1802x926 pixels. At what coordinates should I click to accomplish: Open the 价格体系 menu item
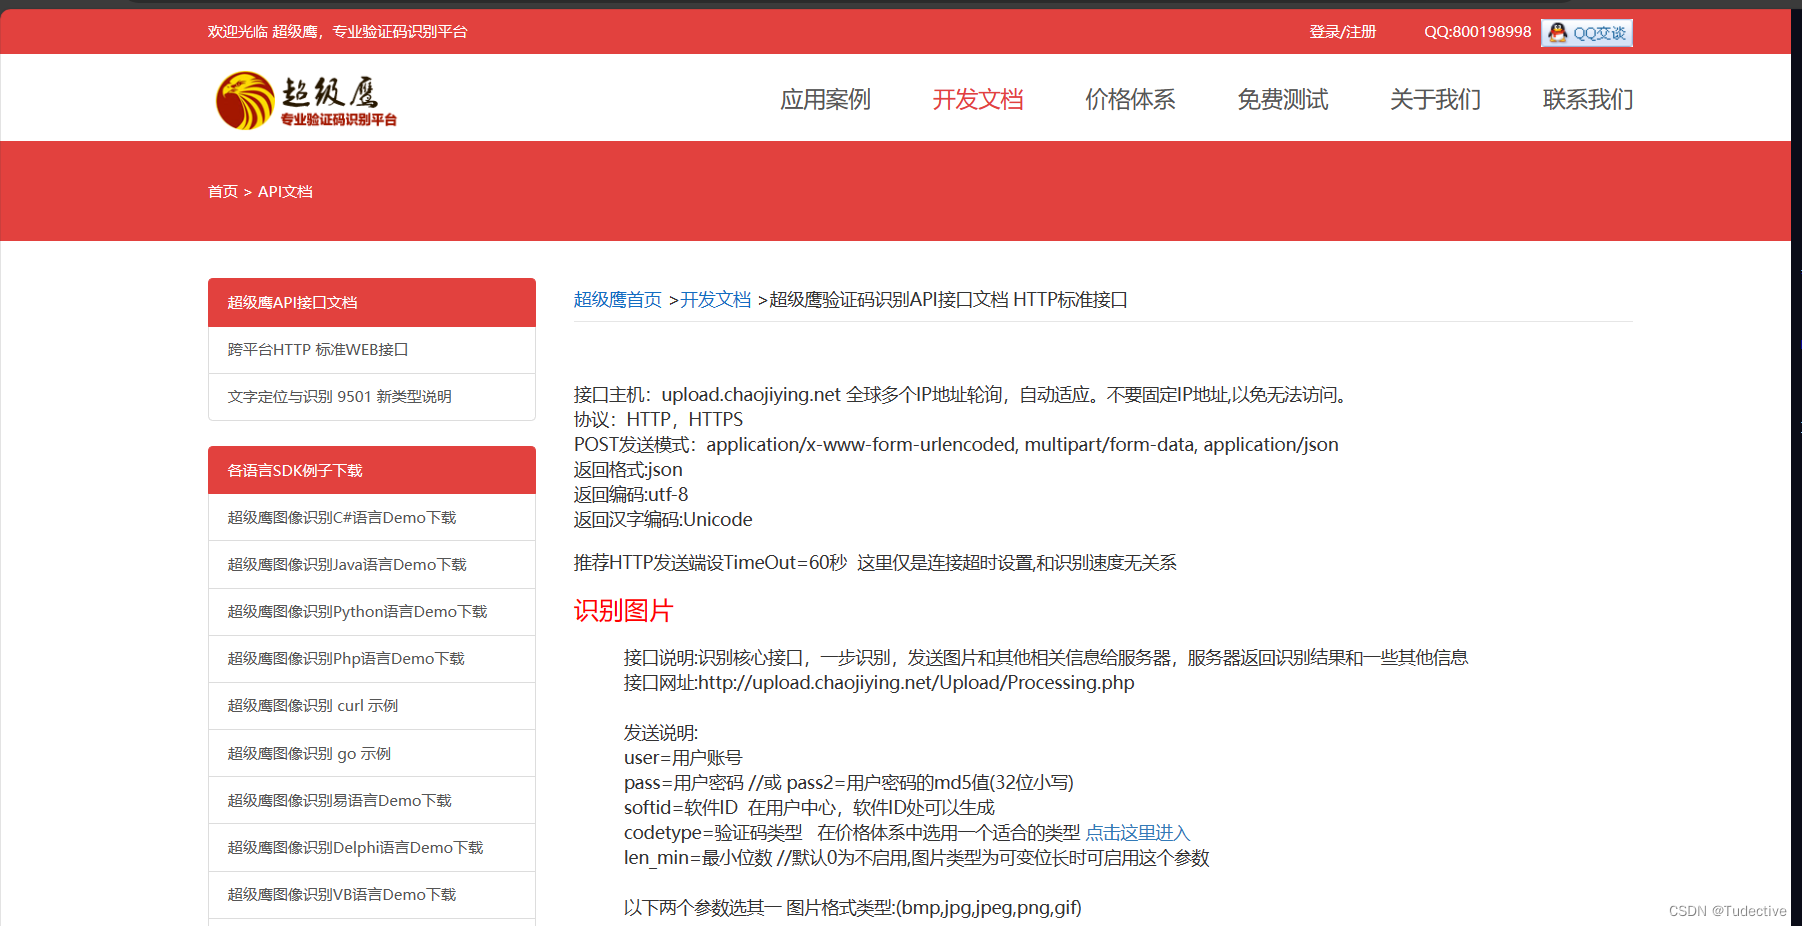point(1130,99)
